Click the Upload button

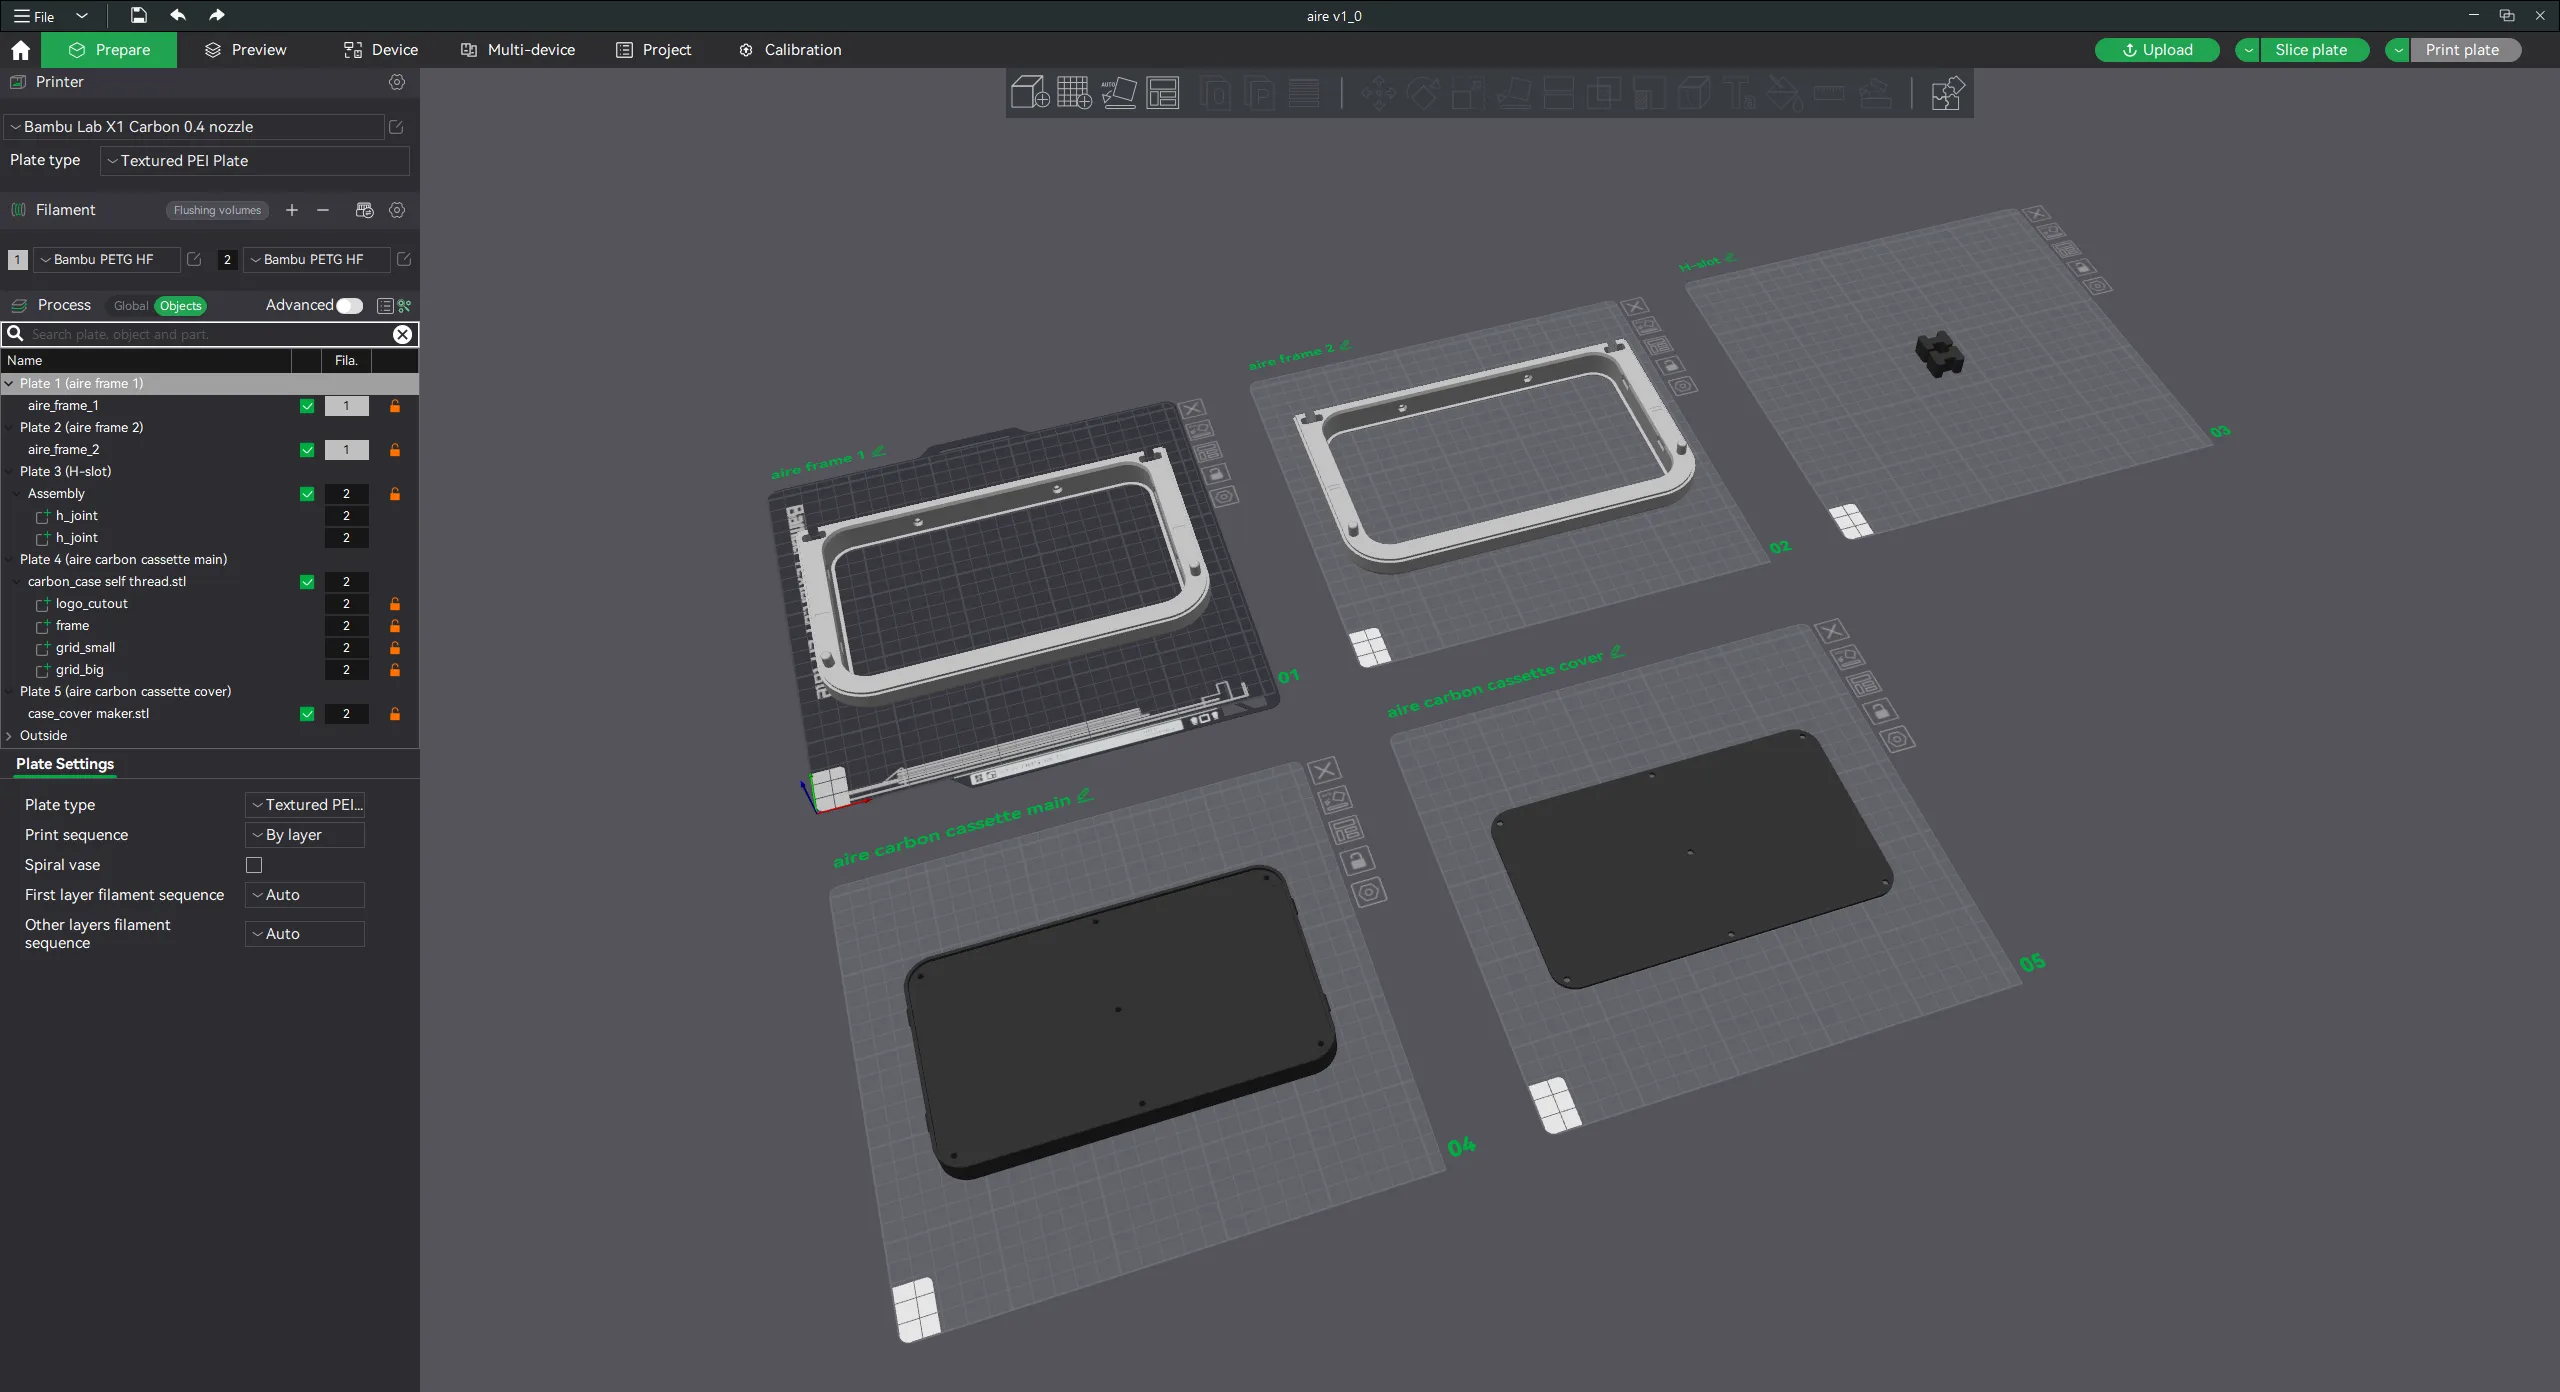tap(2157, 49)
